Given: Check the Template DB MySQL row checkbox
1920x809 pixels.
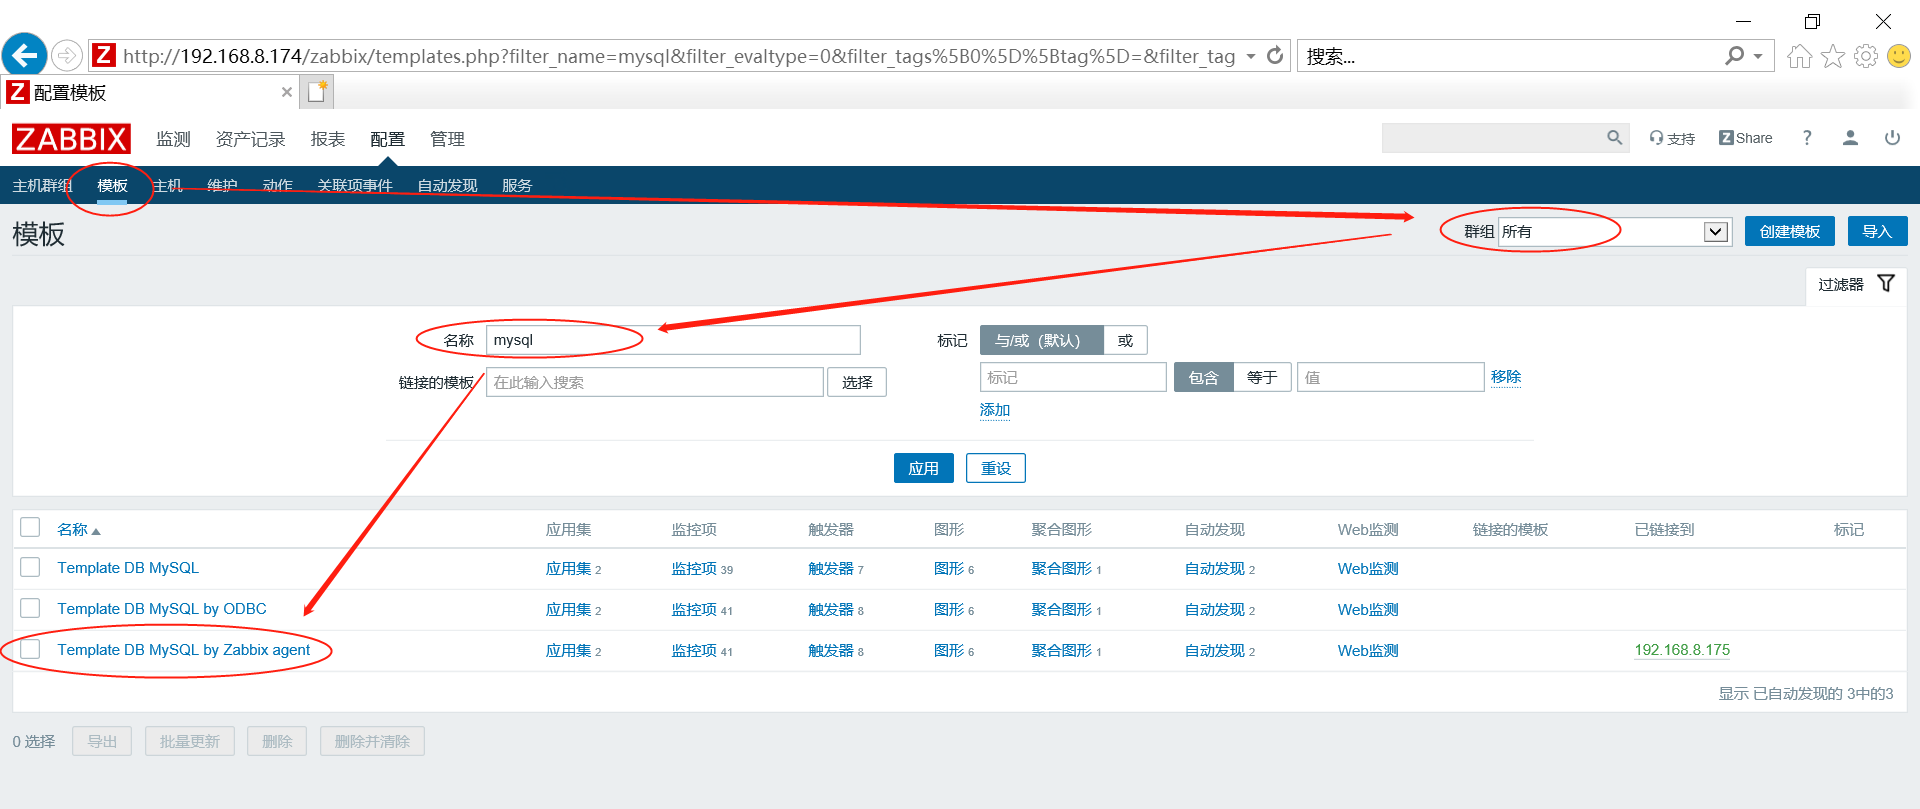Looking at the screenshot, I should tap(30, 567).
